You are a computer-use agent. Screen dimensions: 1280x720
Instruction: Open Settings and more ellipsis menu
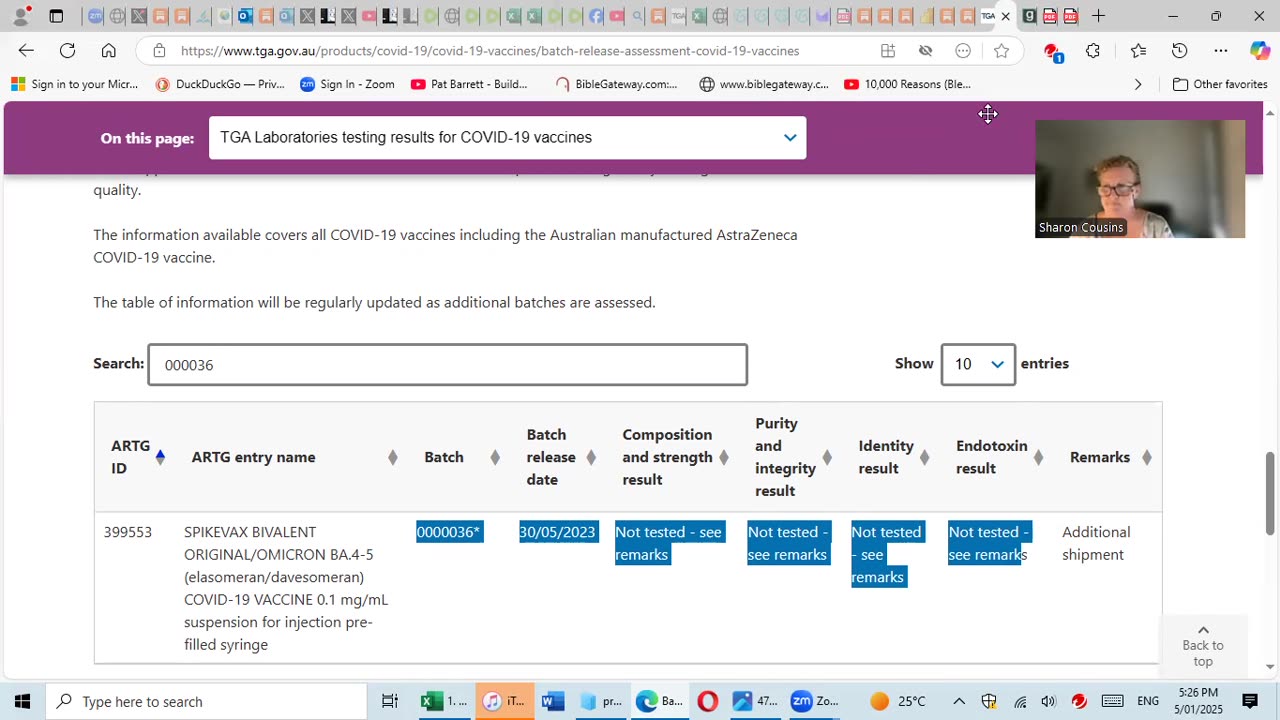point(1221,51)
